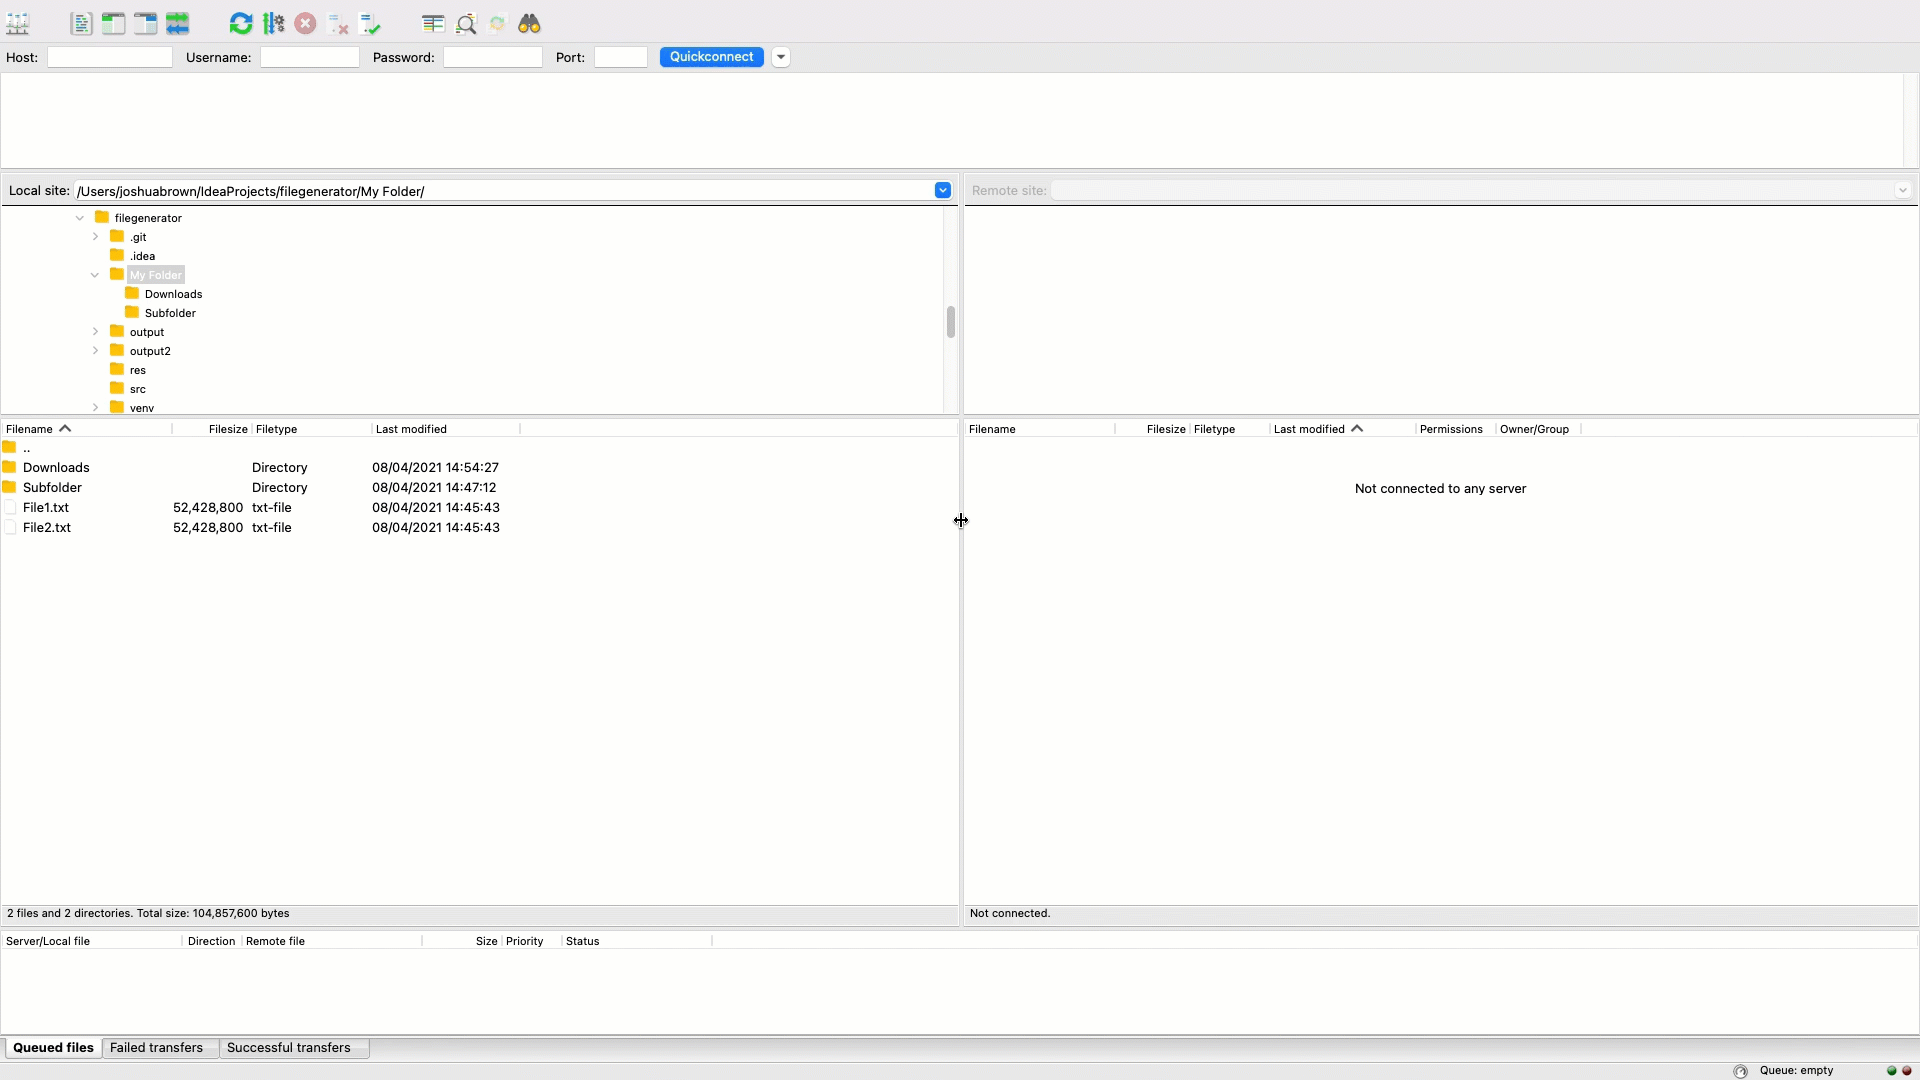Select filegenerator folder in local tree
The image size is (1920, 1080).
pos(148,218)
